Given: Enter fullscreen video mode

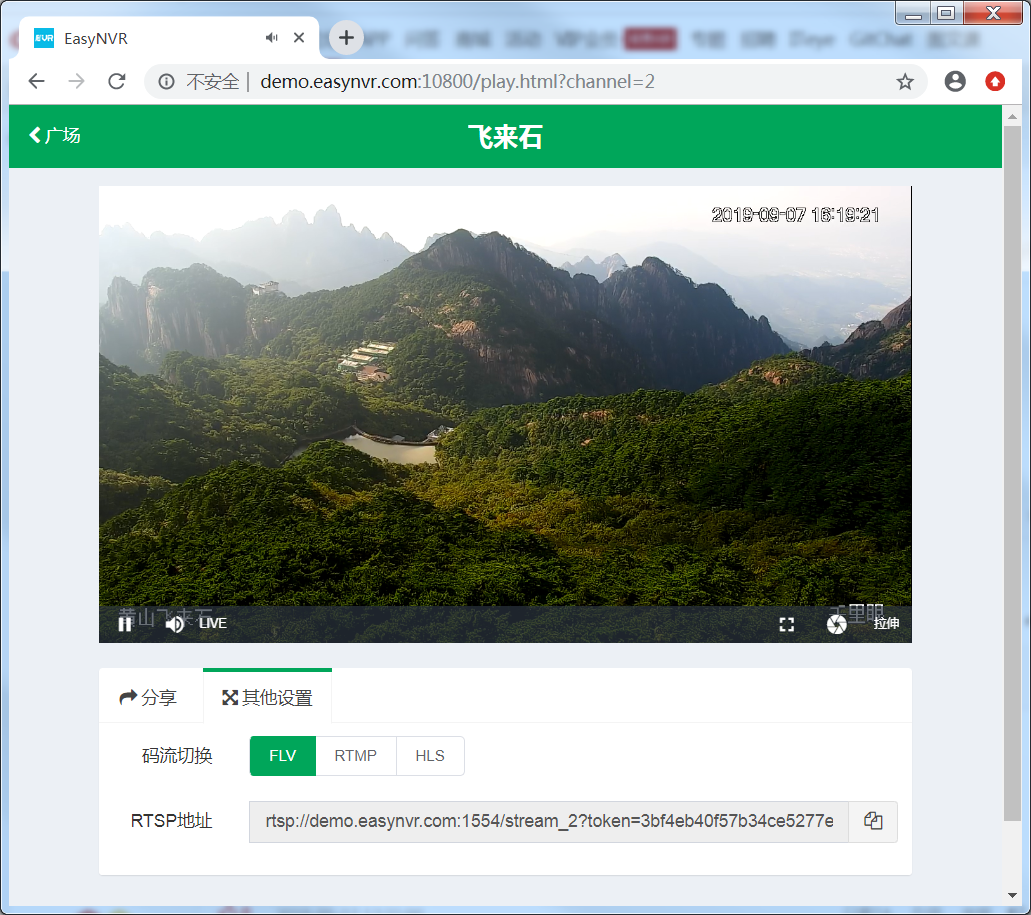Looking at the screenshot, I should pos(787,624).
